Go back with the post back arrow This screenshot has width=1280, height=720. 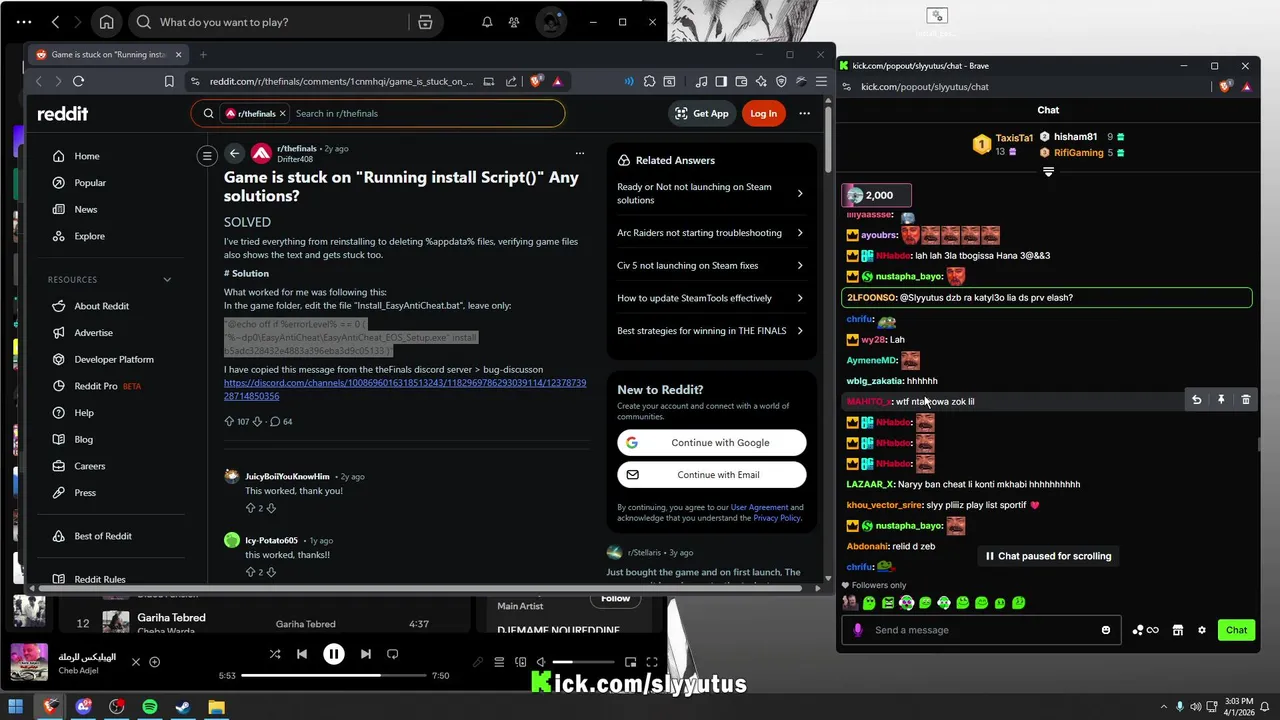point(234,153)
